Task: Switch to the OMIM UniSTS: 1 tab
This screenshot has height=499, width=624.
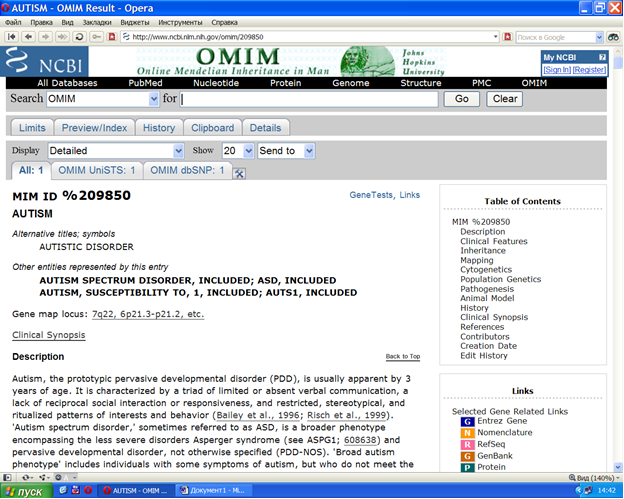Action: point(97,170)
